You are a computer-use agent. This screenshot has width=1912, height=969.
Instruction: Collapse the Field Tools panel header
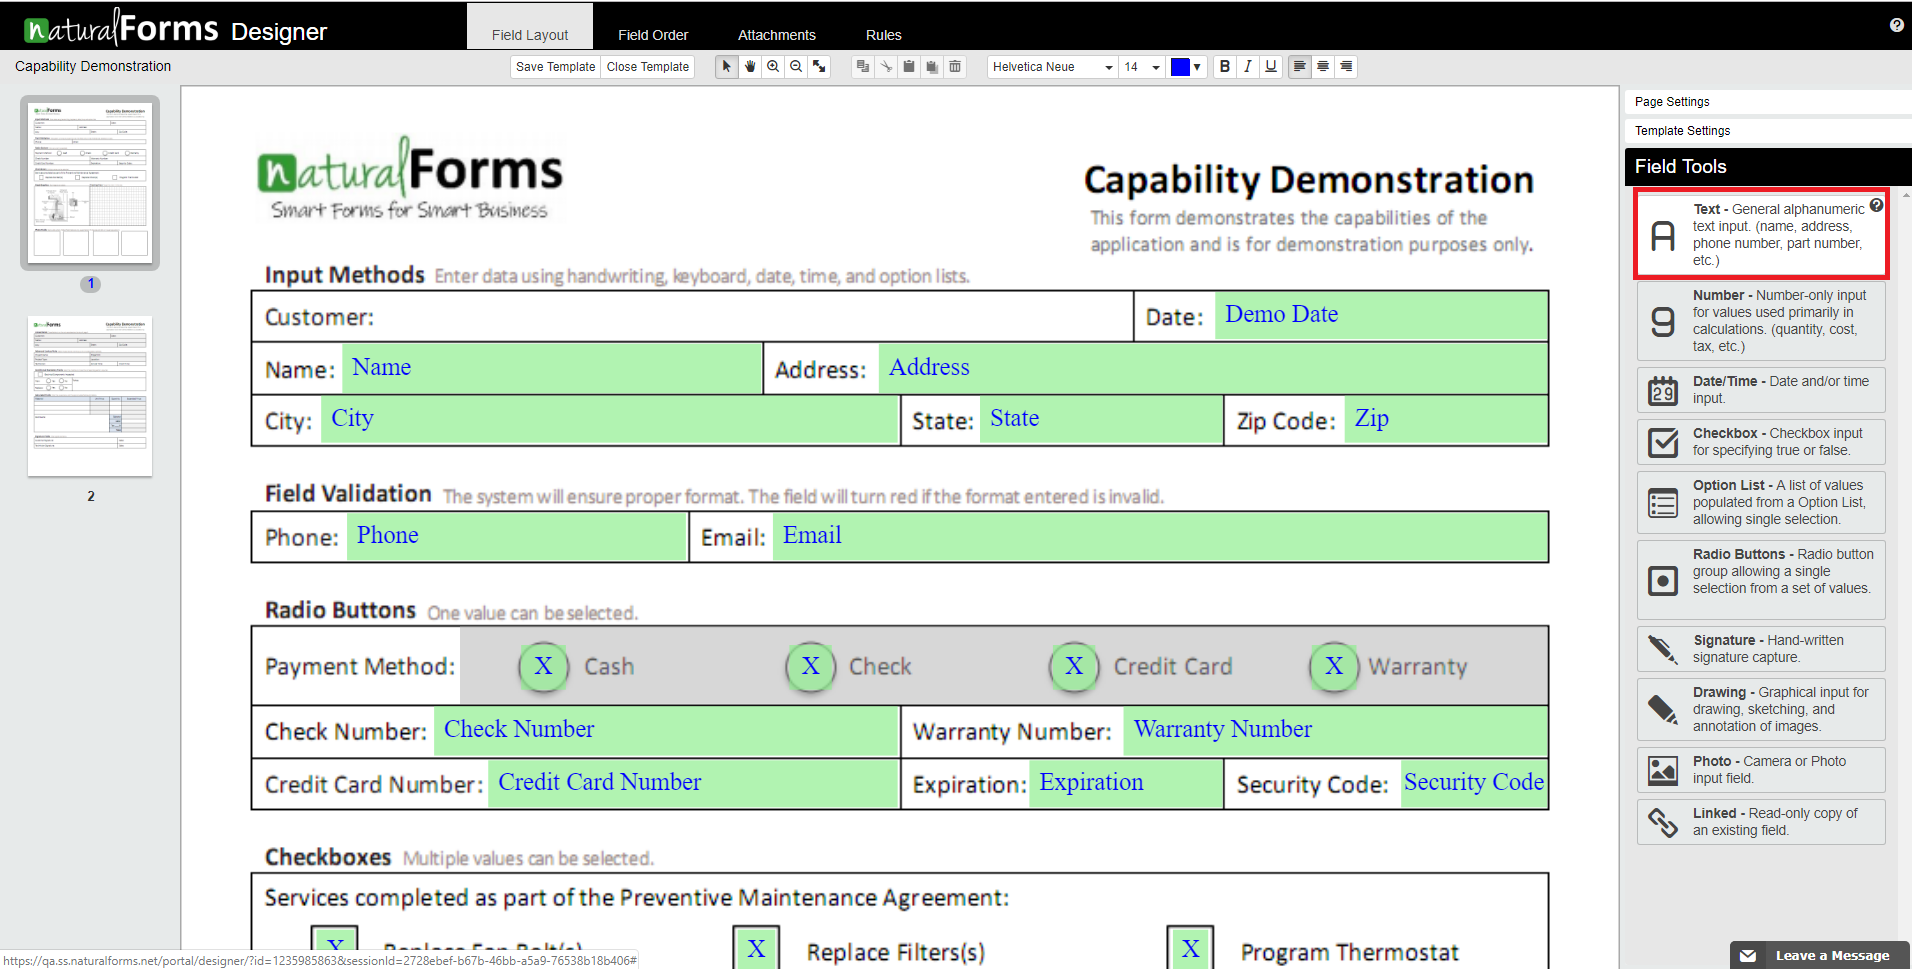pyautogui.click(x=1768, y=167)
